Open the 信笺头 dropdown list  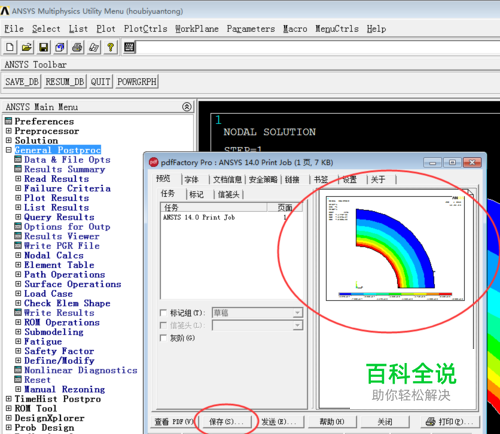tap(297, 325)
